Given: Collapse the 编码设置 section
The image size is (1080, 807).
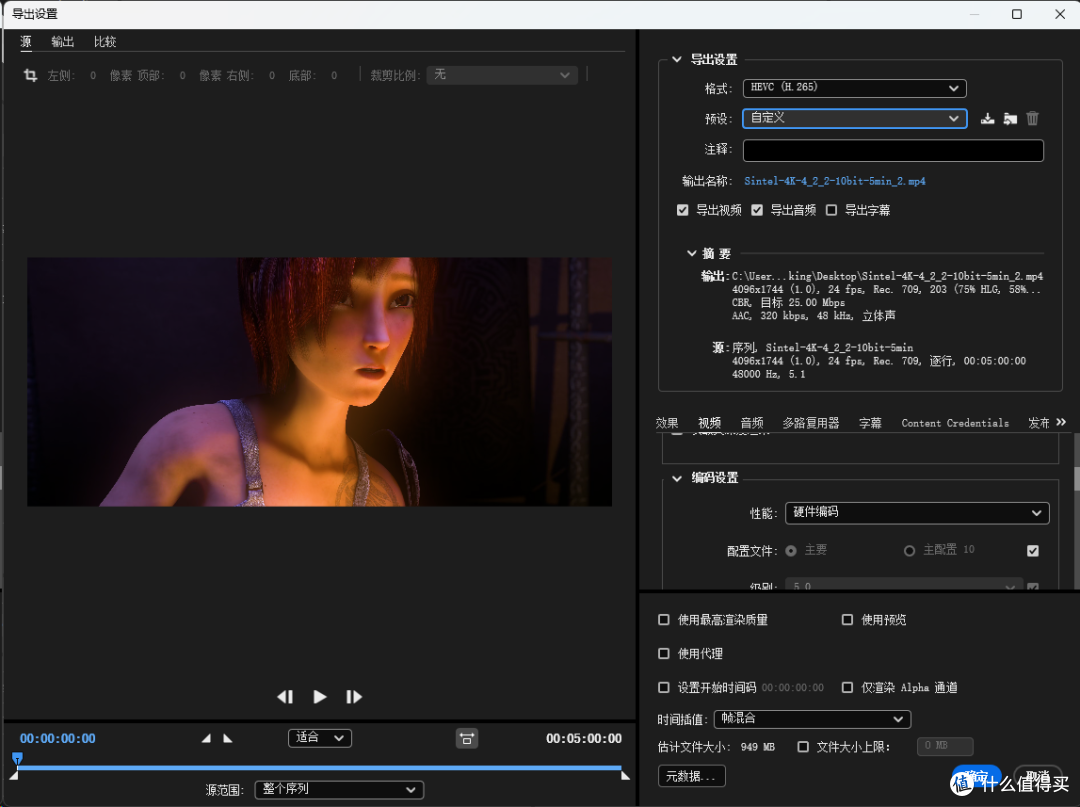Looking at the screenshot, I should coord(677,478).
